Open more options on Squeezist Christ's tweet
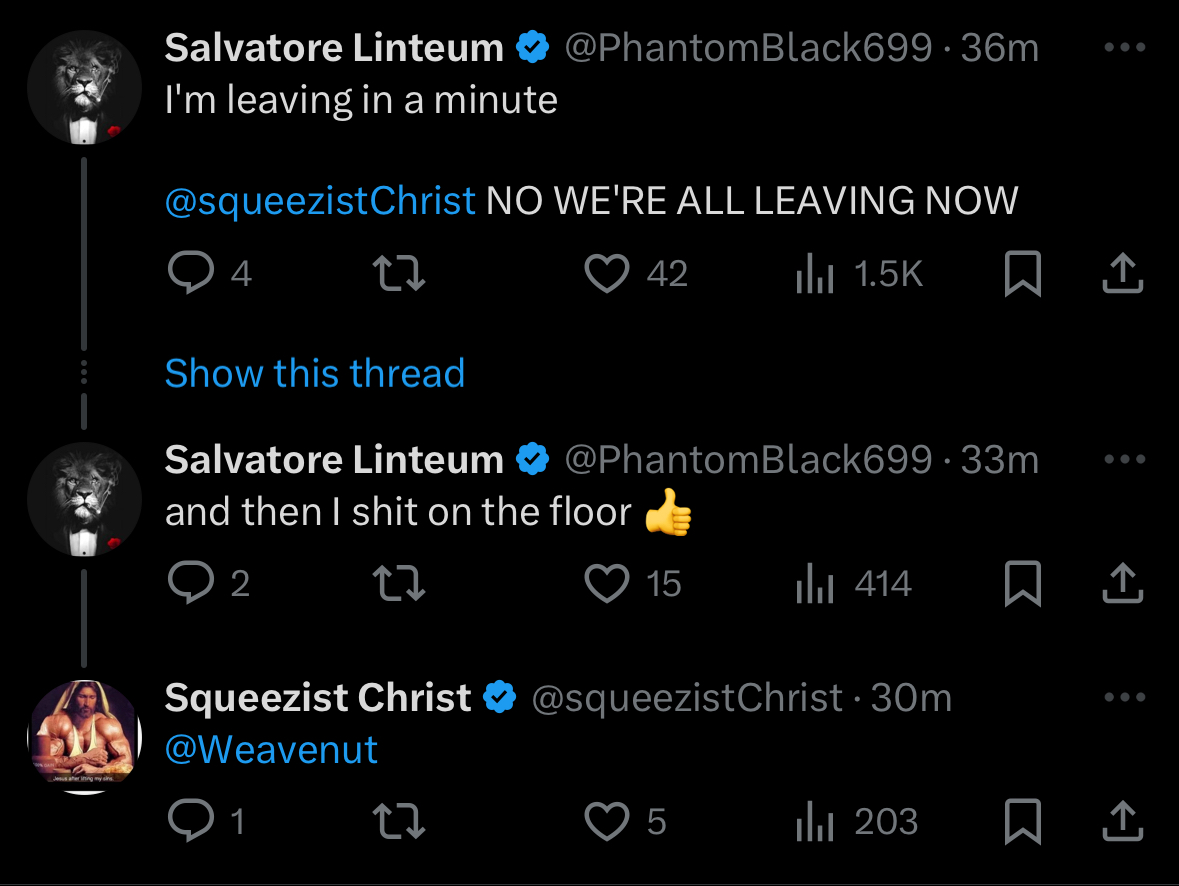This screenshot has width=1179, height=886. 1124,697
